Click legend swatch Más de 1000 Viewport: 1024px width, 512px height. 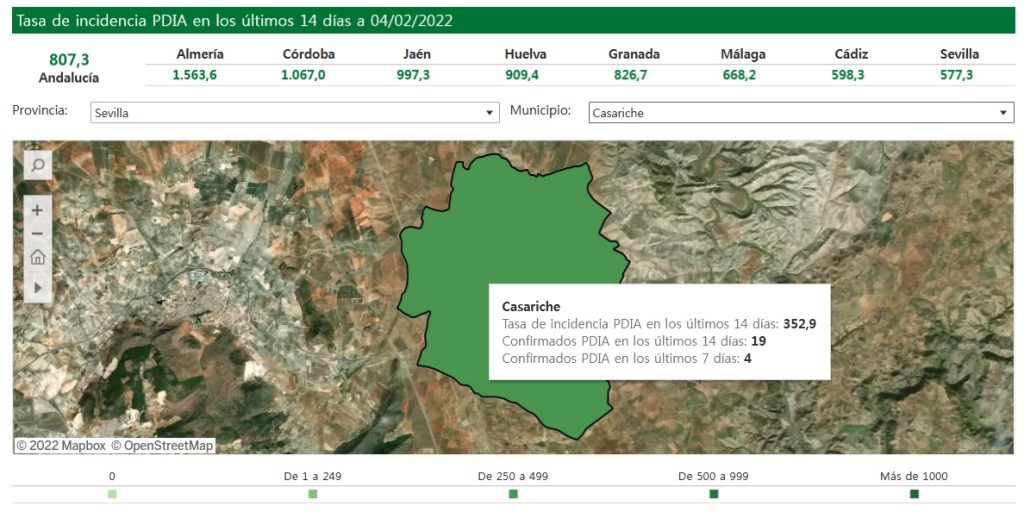[x=914, y=494]
